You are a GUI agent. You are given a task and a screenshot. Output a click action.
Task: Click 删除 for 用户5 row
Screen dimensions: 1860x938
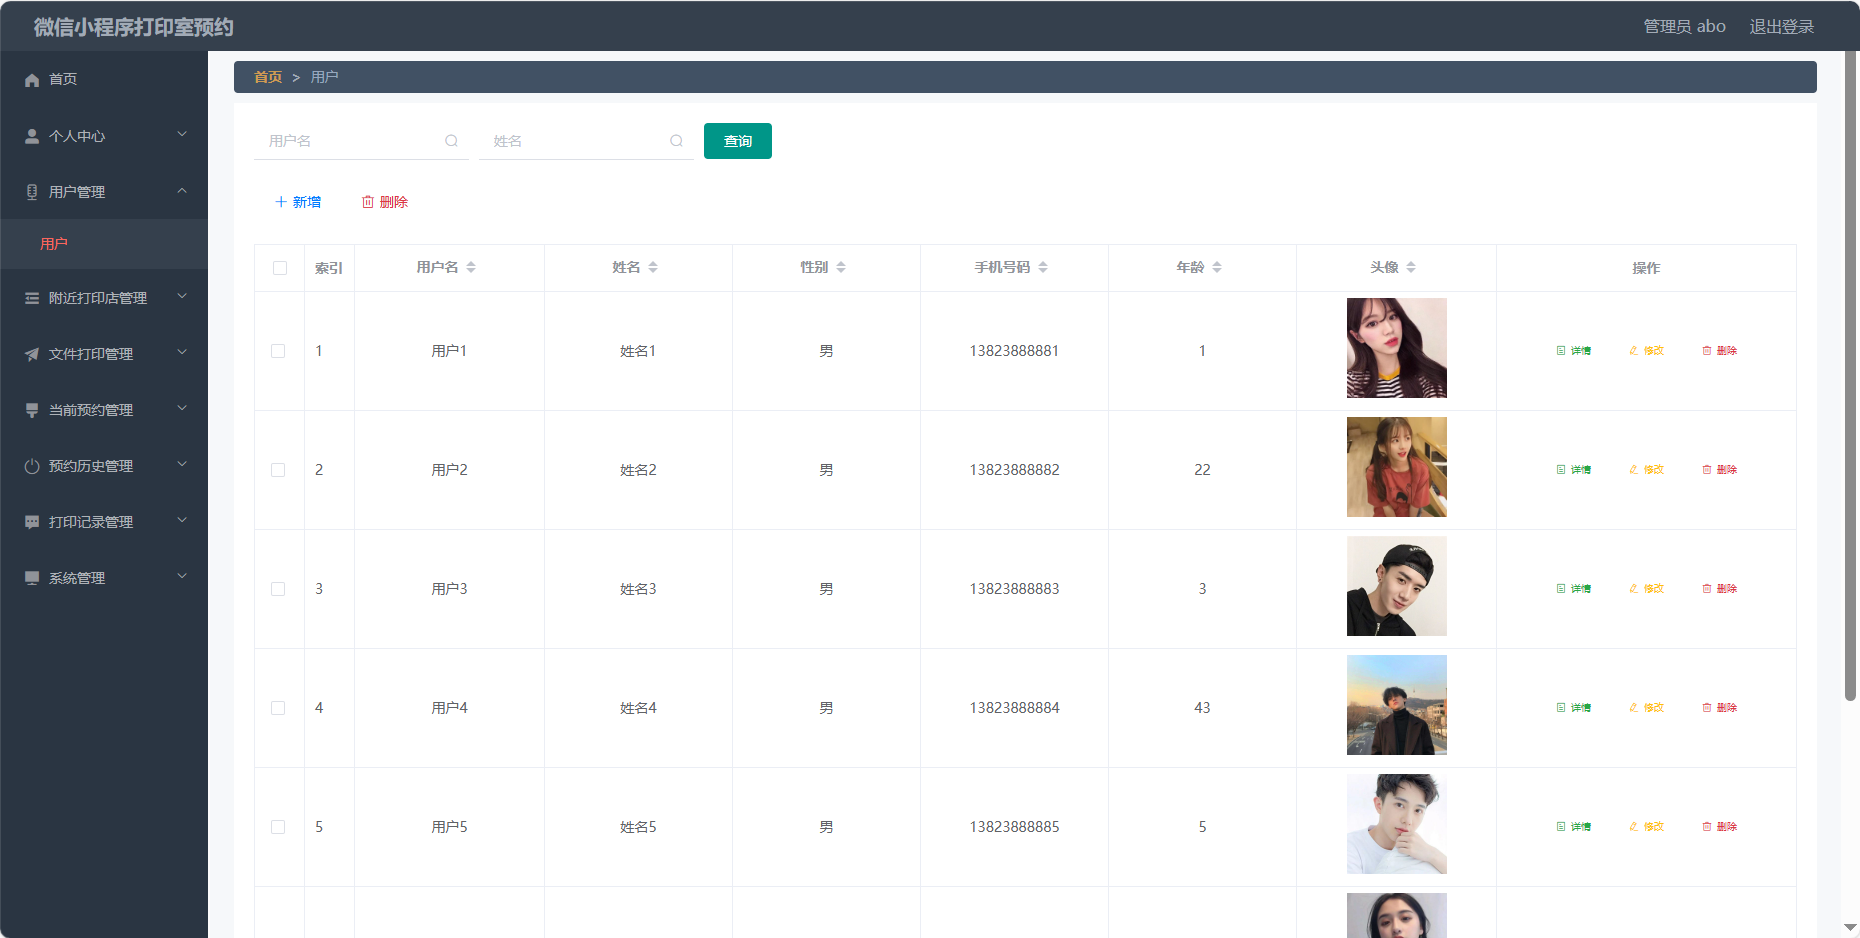coord(1720,827)
